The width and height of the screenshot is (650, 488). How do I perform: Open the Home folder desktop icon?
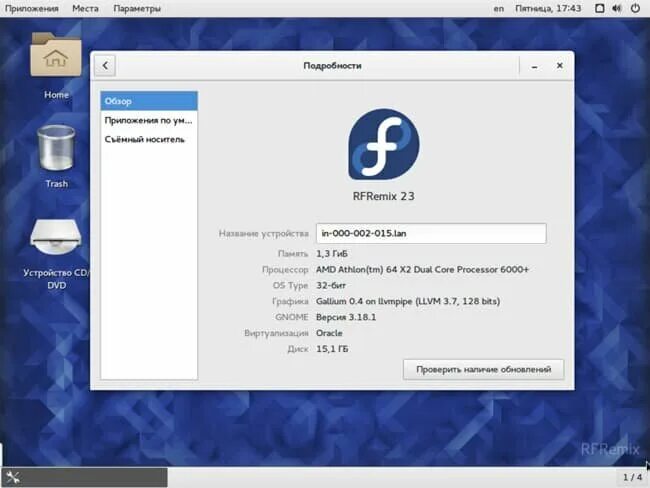[56, 55]
